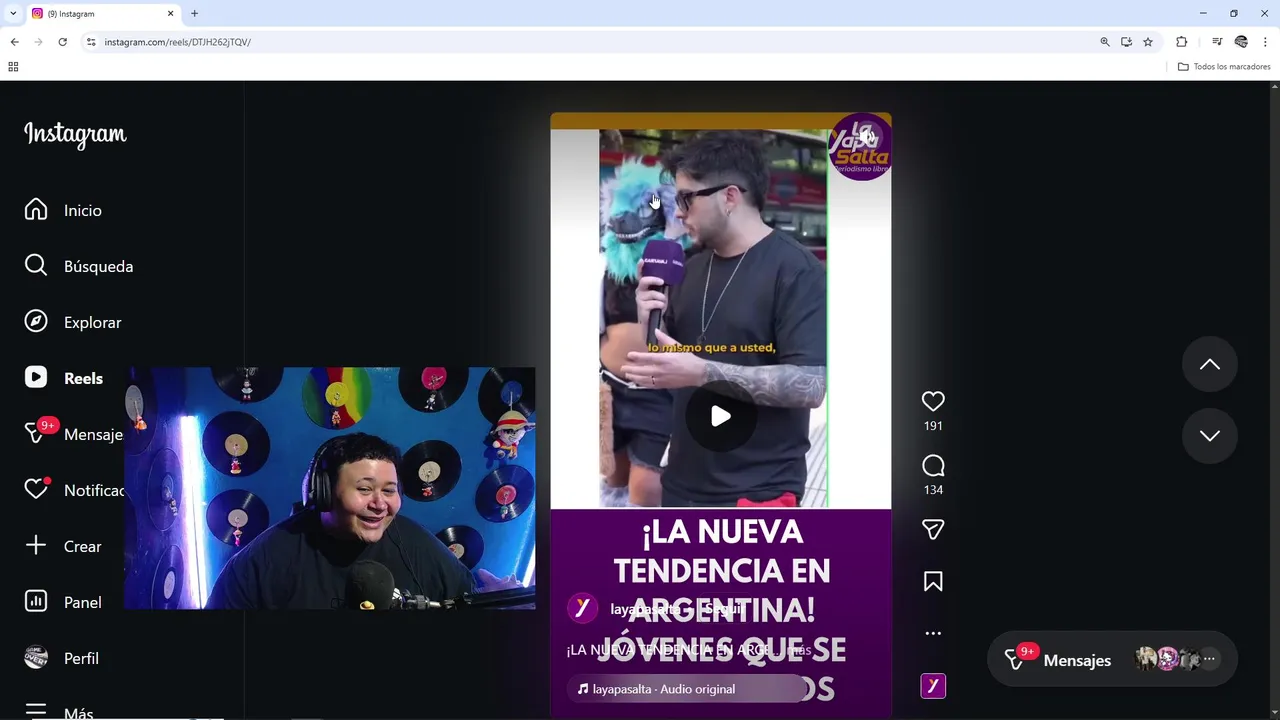Click browser back arrow
Screen dimensions: 1280x720
tap(14, 42)
